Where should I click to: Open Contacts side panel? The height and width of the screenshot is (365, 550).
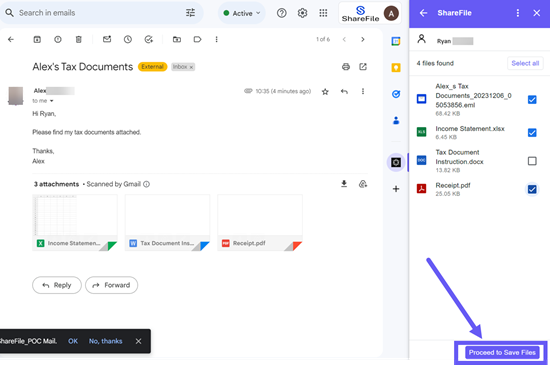[396, 120]
